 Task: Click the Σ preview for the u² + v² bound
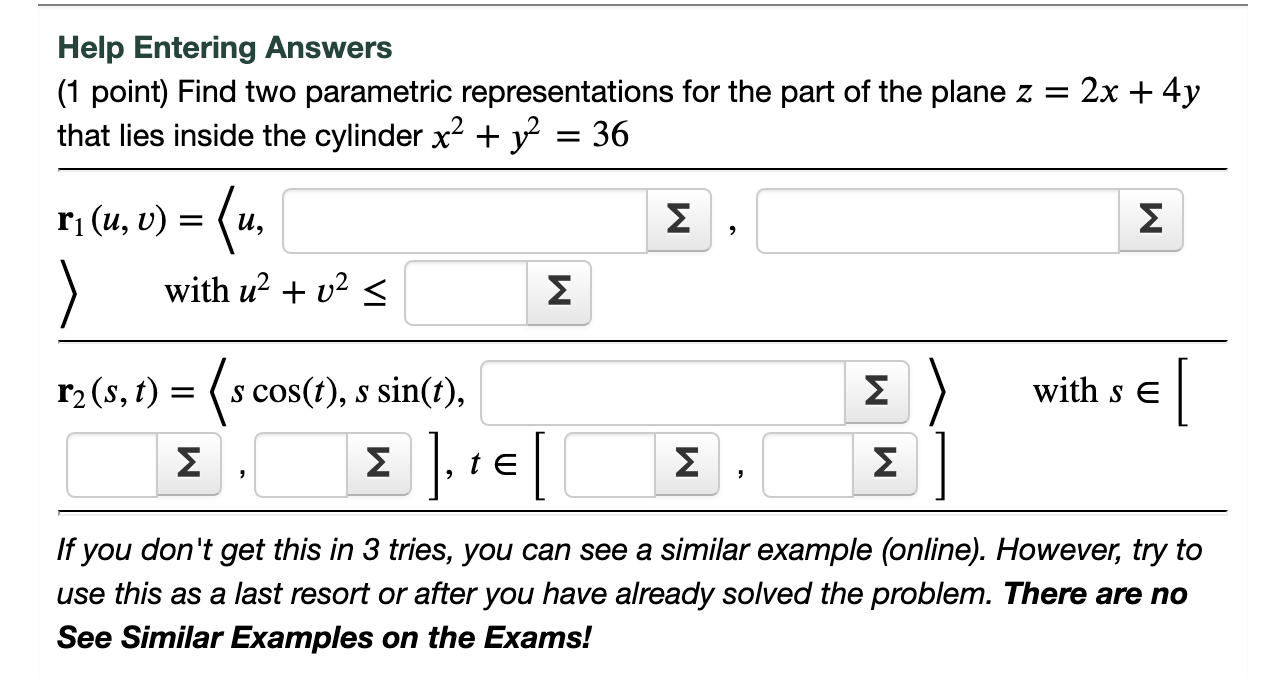pos(560,292)
